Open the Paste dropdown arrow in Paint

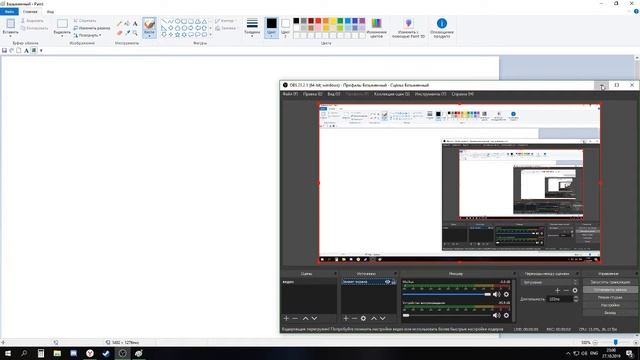[11, 36]
